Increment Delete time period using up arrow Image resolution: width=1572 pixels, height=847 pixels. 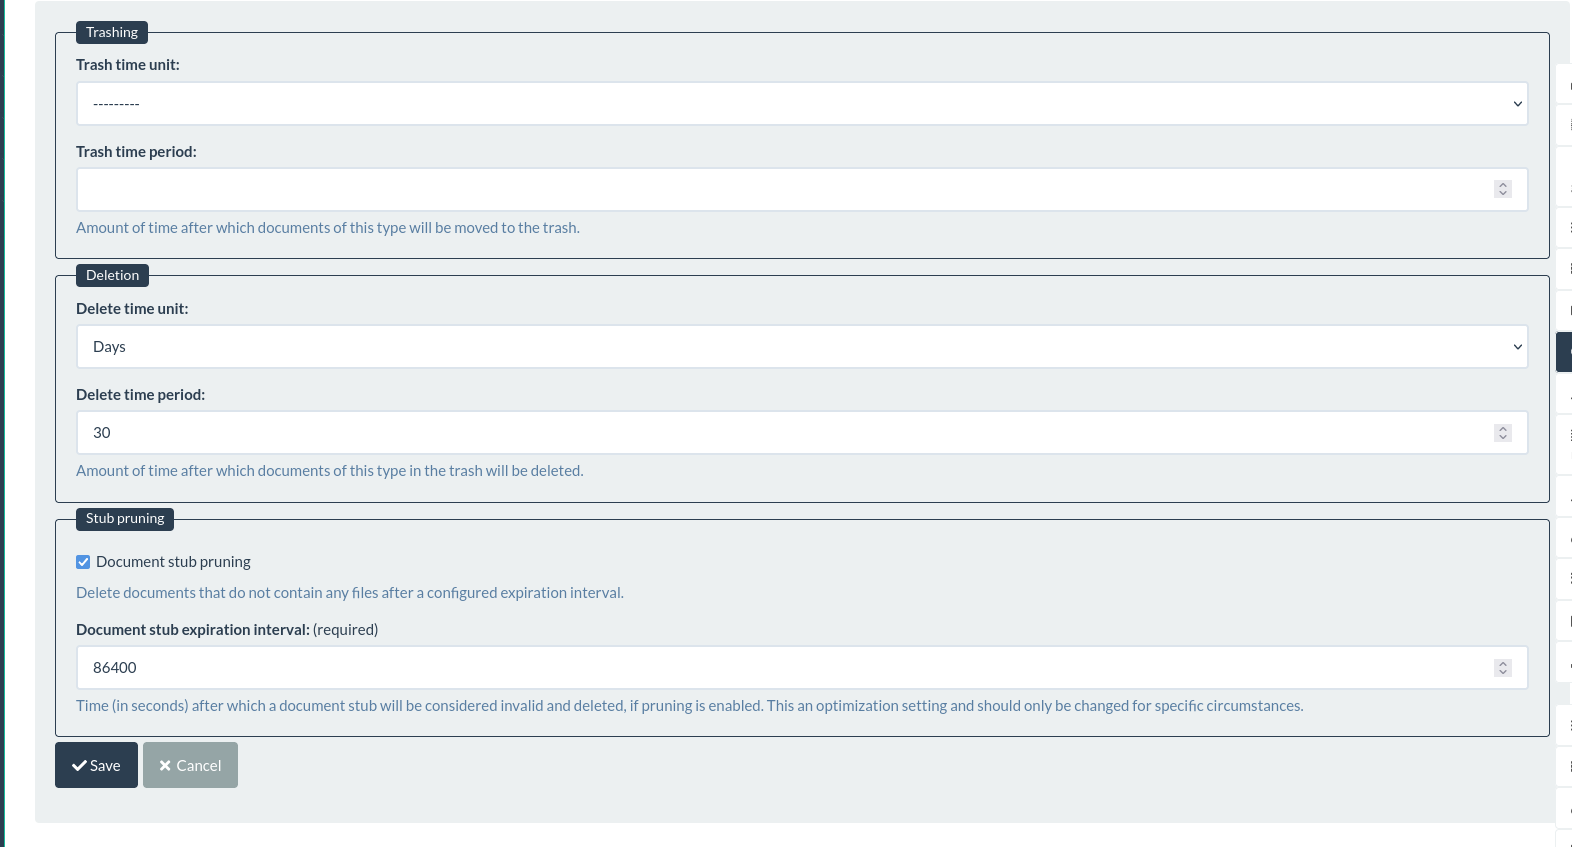[x=1503, y=429]
